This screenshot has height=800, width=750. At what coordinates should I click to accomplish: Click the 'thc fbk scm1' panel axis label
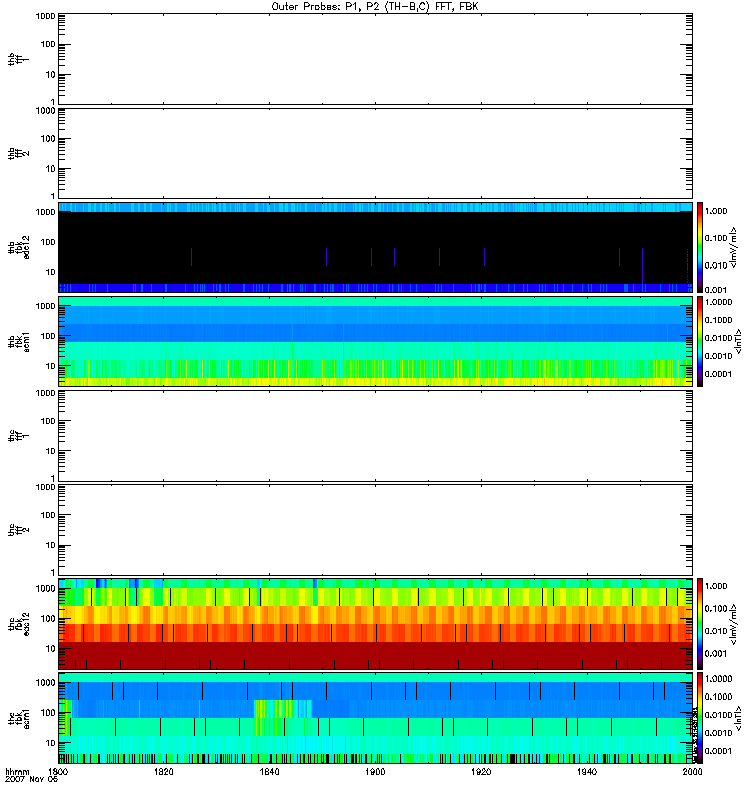18,718
